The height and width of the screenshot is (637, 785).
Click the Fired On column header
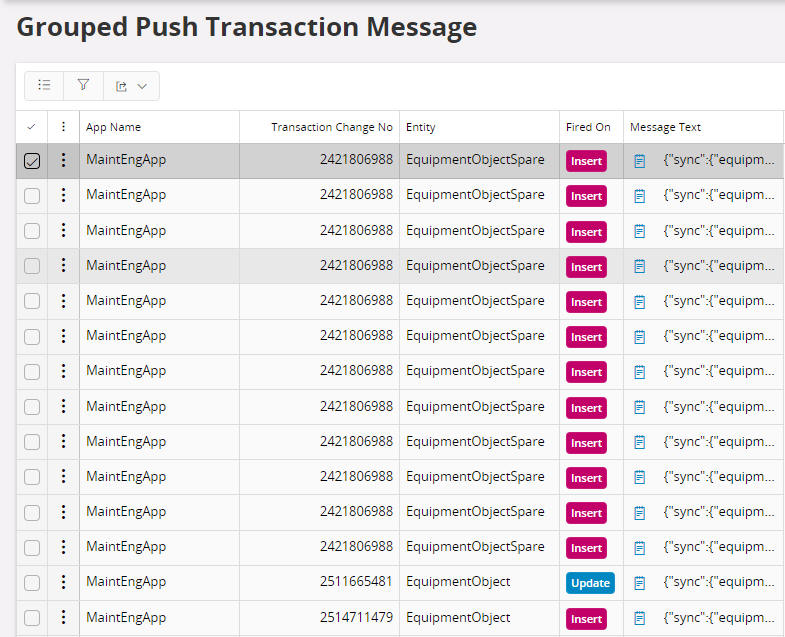[x=588, y=127]
